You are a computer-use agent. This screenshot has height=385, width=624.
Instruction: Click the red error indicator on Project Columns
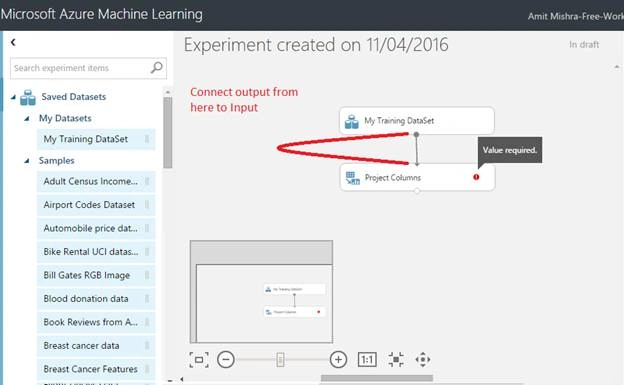point(476,177)
